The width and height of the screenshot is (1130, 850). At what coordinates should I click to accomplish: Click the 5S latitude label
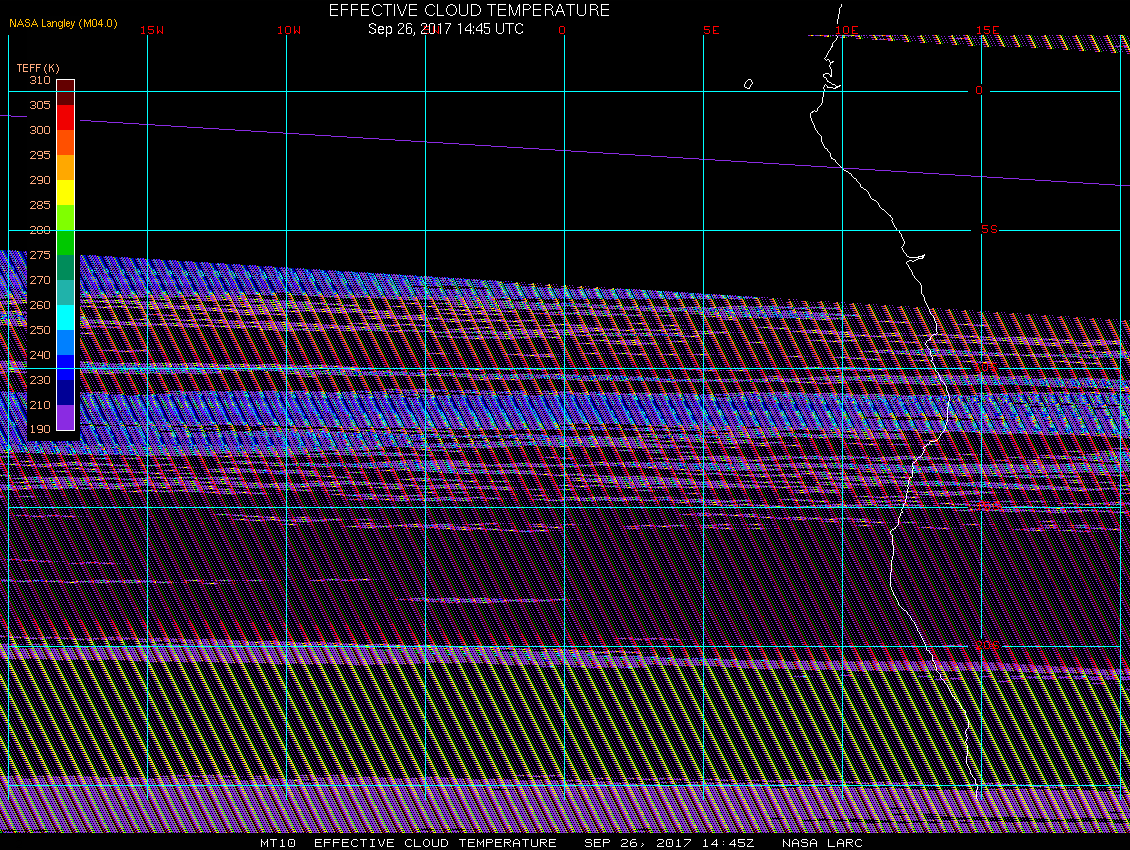tap(989, 229)
